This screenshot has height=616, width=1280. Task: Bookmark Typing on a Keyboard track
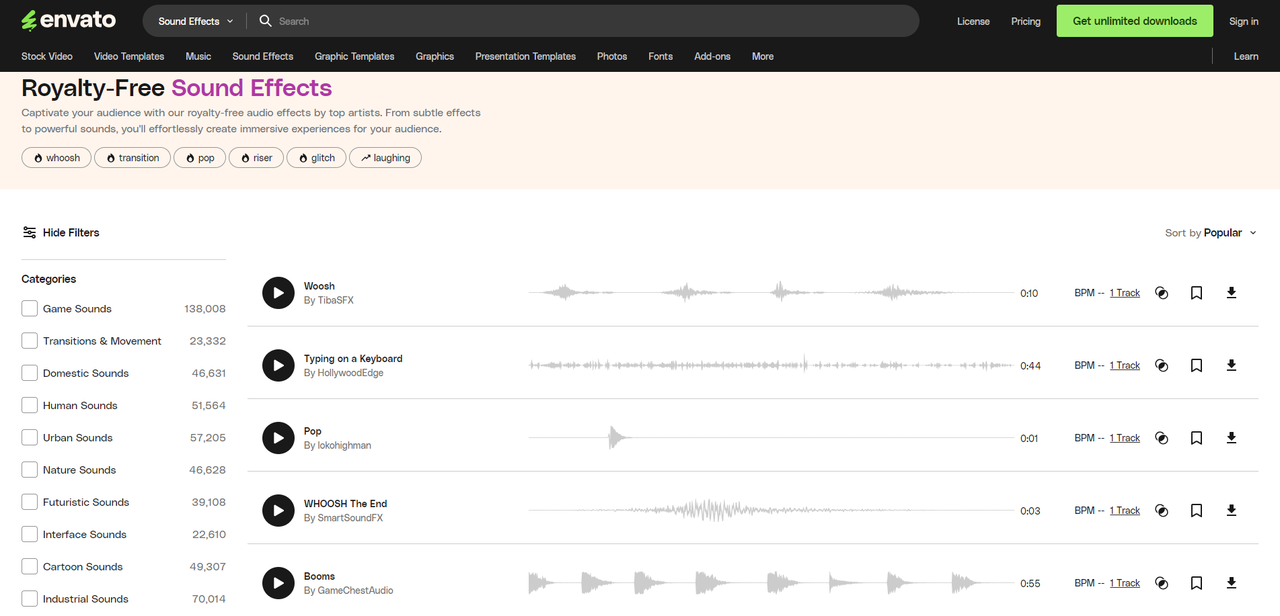(1196, 365)
